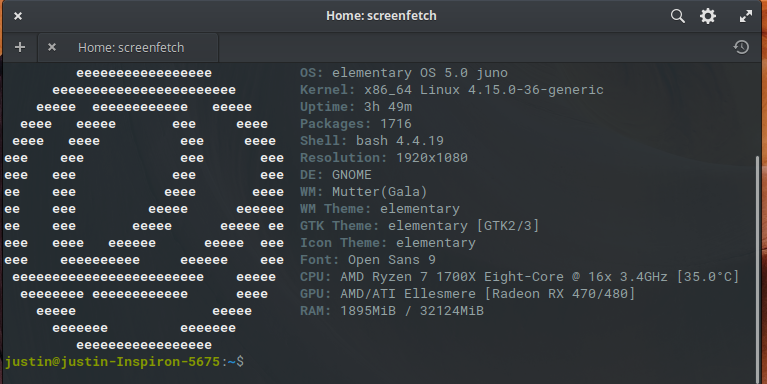
Task: Select the Home: screenfetch tab
Action: tap(128, 47)
